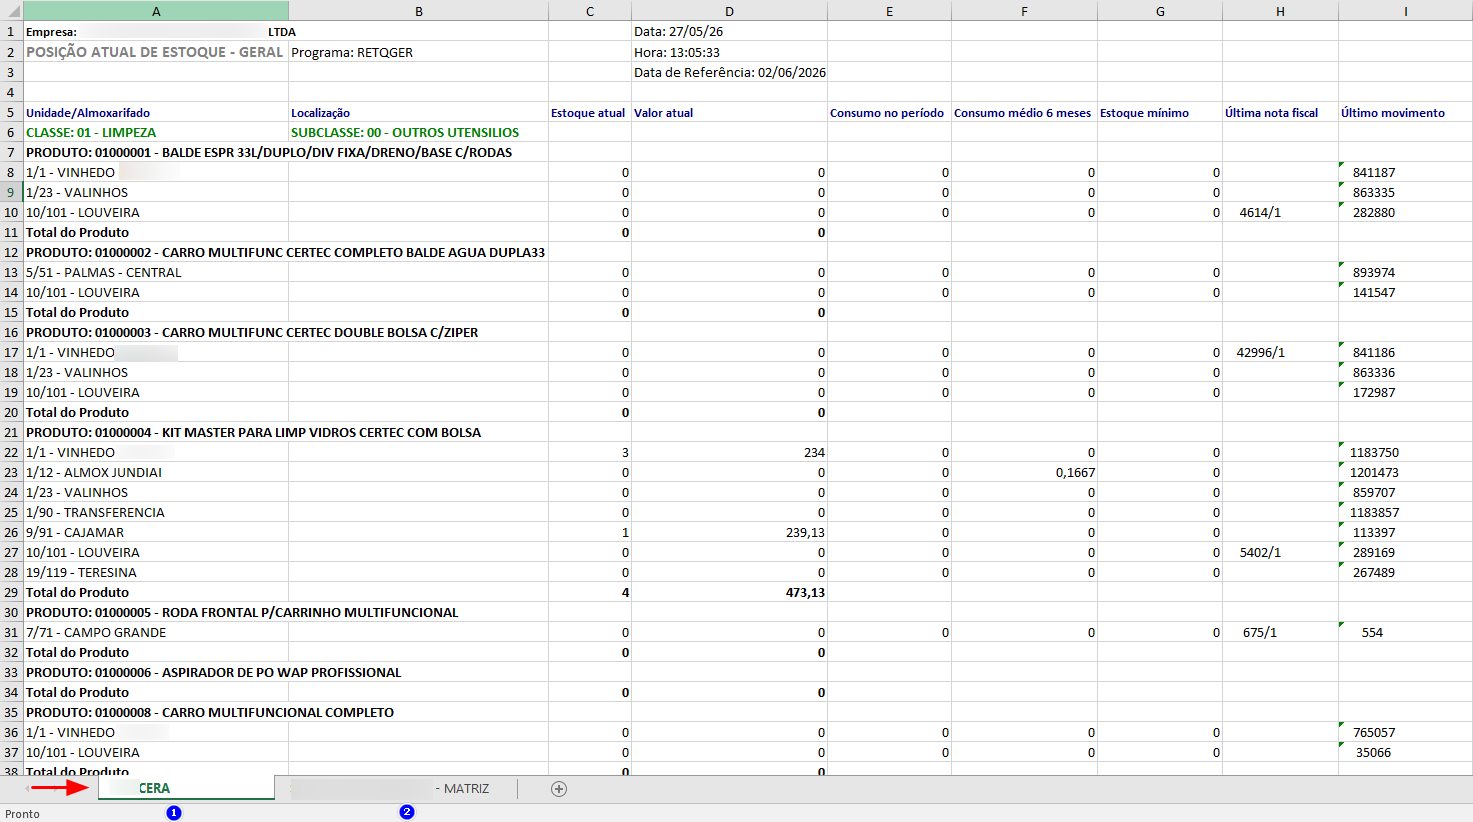
Task: Click the 'Último movimento' header cell
Action: tap(1405, 112)
